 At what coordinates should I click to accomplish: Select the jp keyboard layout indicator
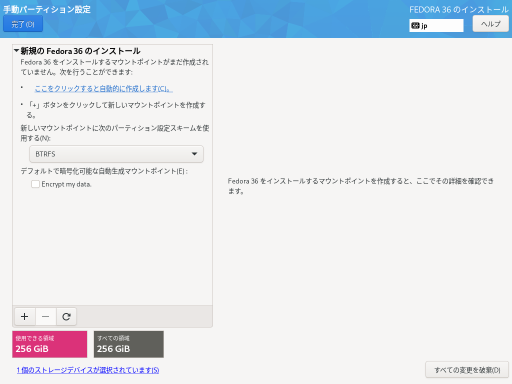pos(436,26)
